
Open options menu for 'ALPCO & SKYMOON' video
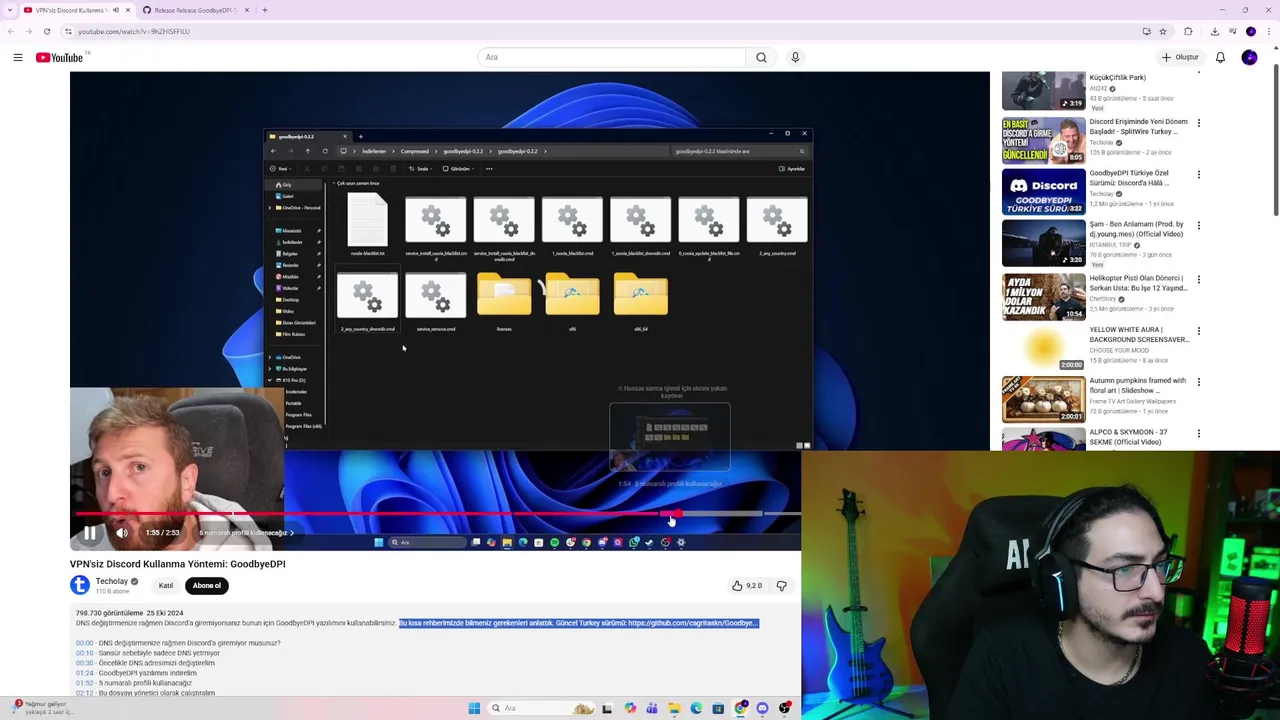point(1198,434)
